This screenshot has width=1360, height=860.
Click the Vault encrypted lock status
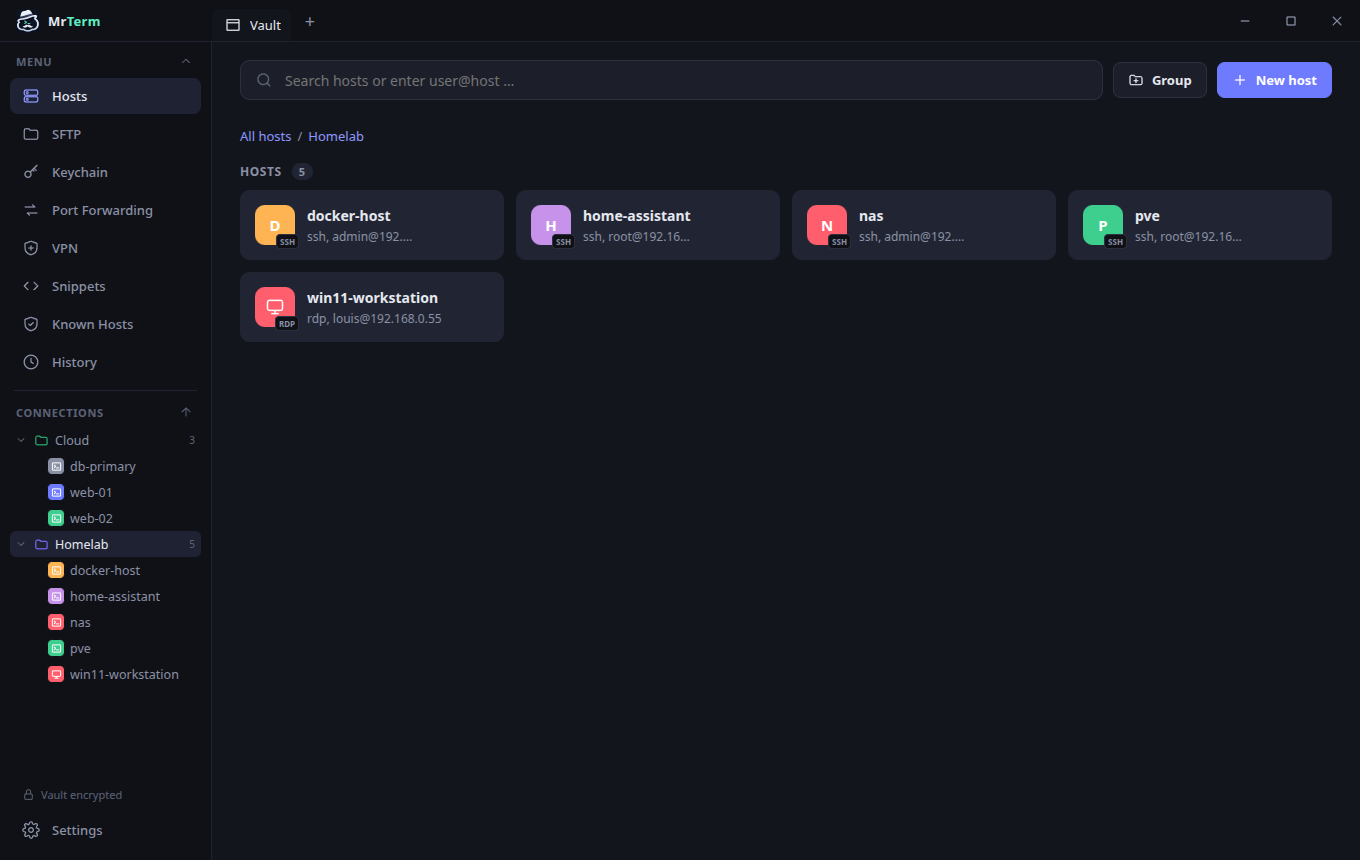[72, 795]
